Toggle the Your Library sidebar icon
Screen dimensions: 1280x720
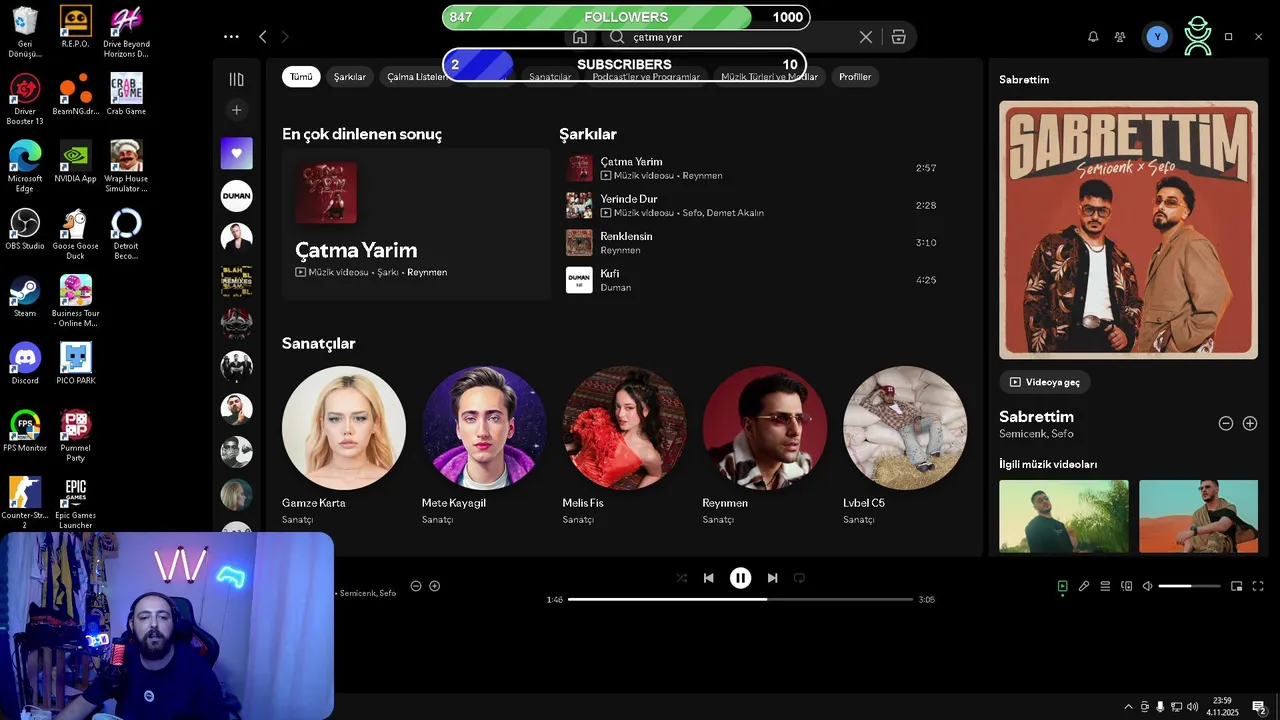click(x=237, y=79)
